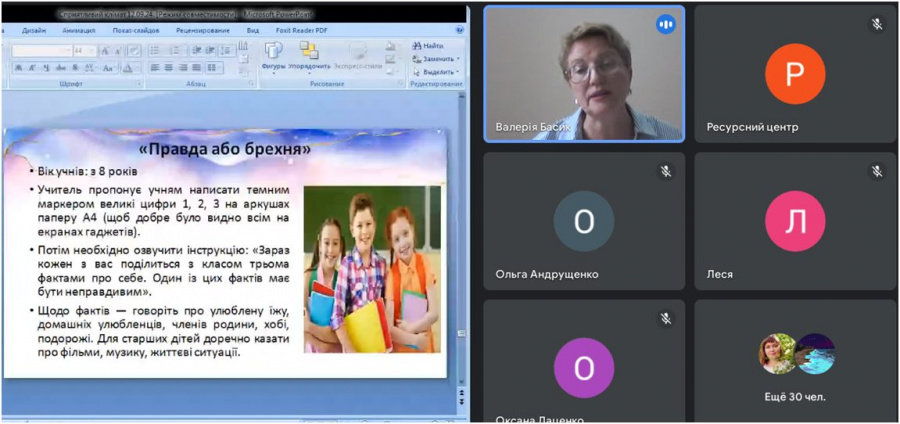This screenshot has width=900, height=424.
Task: Increase the font size with grow-font icon
Action: [105, 51]
